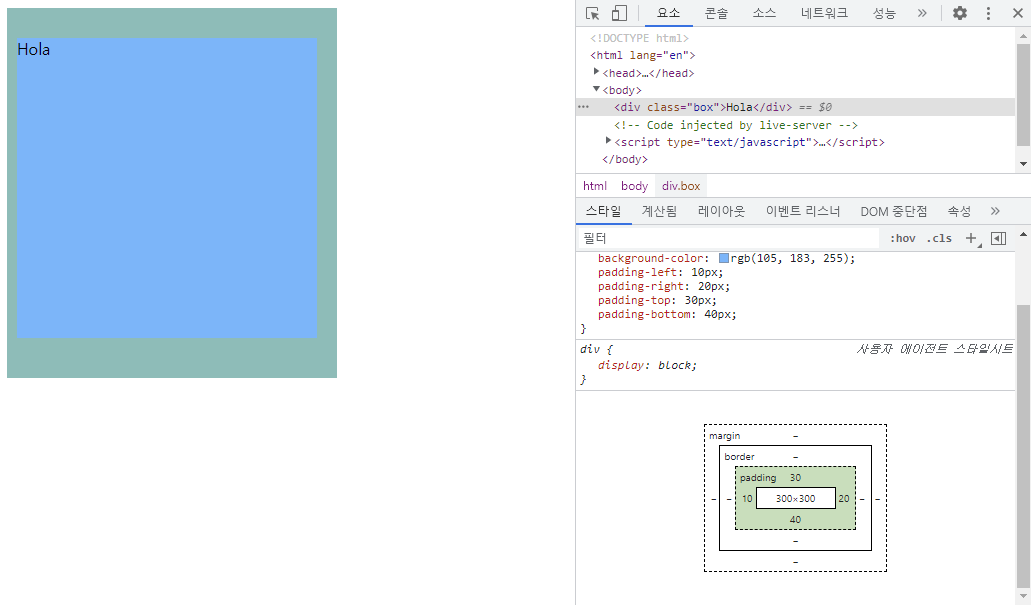
Task: Close the DevTools panel
Action: tap(1017, 13)
